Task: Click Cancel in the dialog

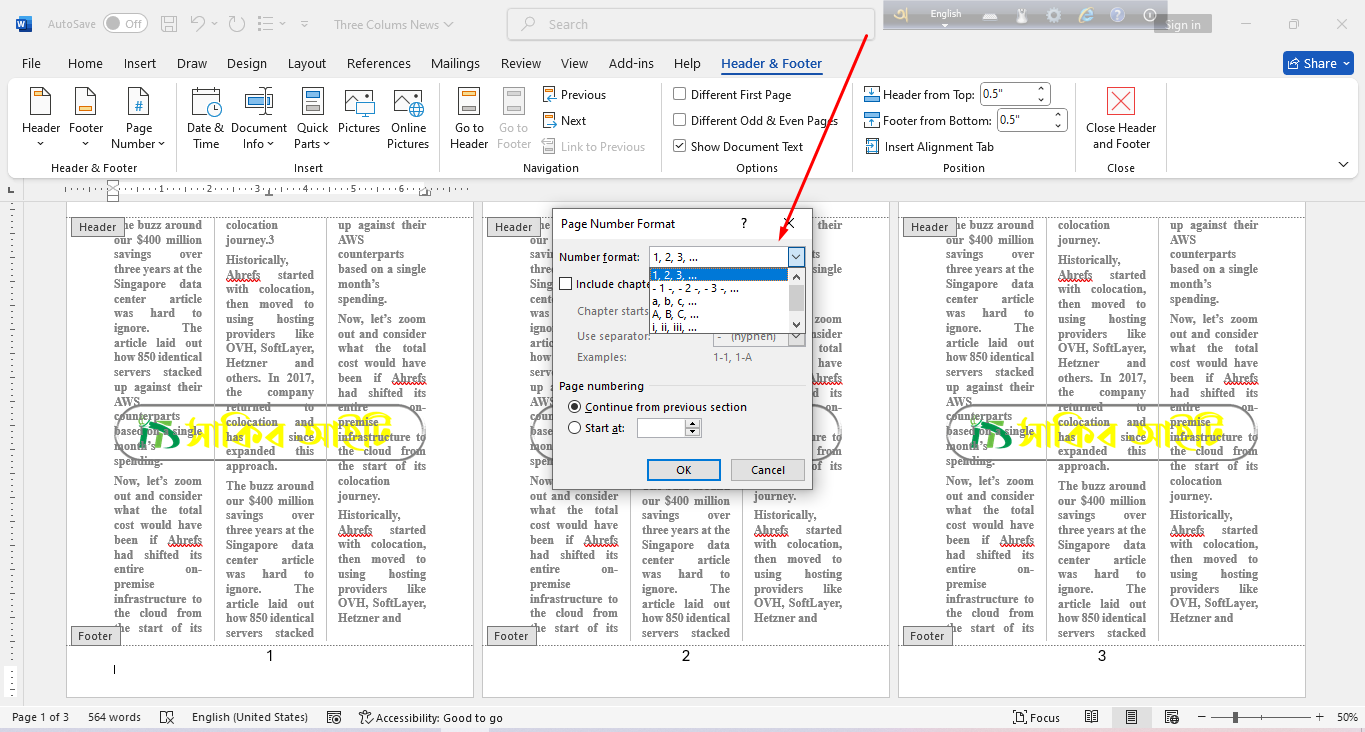Action: (768, 470)
